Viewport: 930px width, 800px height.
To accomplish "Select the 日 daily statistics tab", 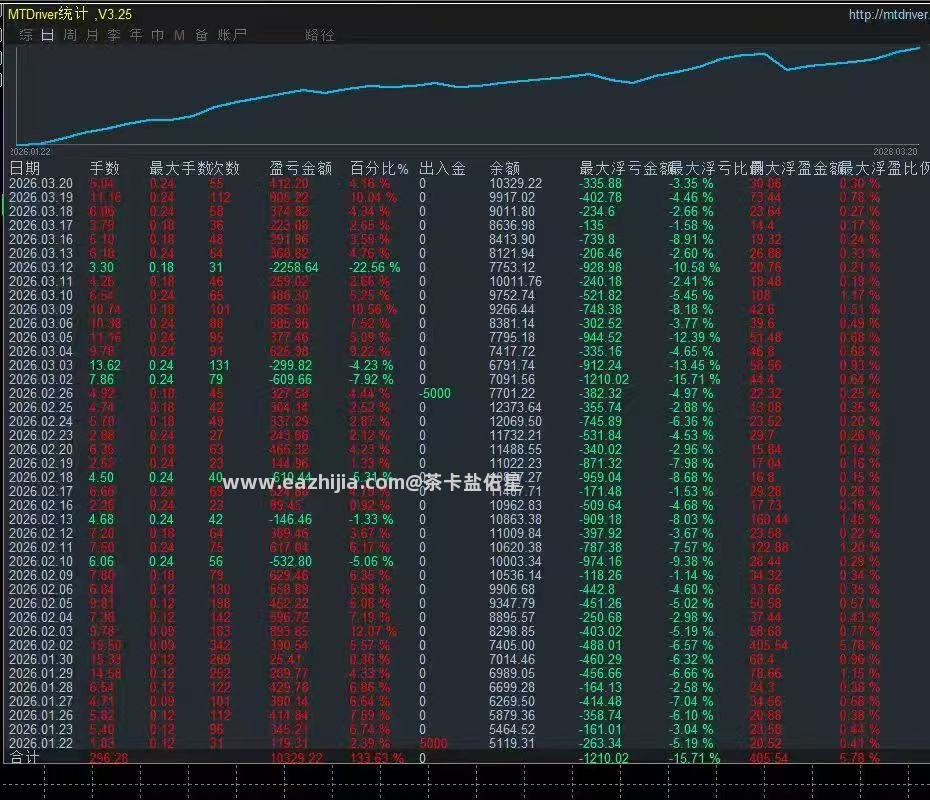I will pos(47,35).
